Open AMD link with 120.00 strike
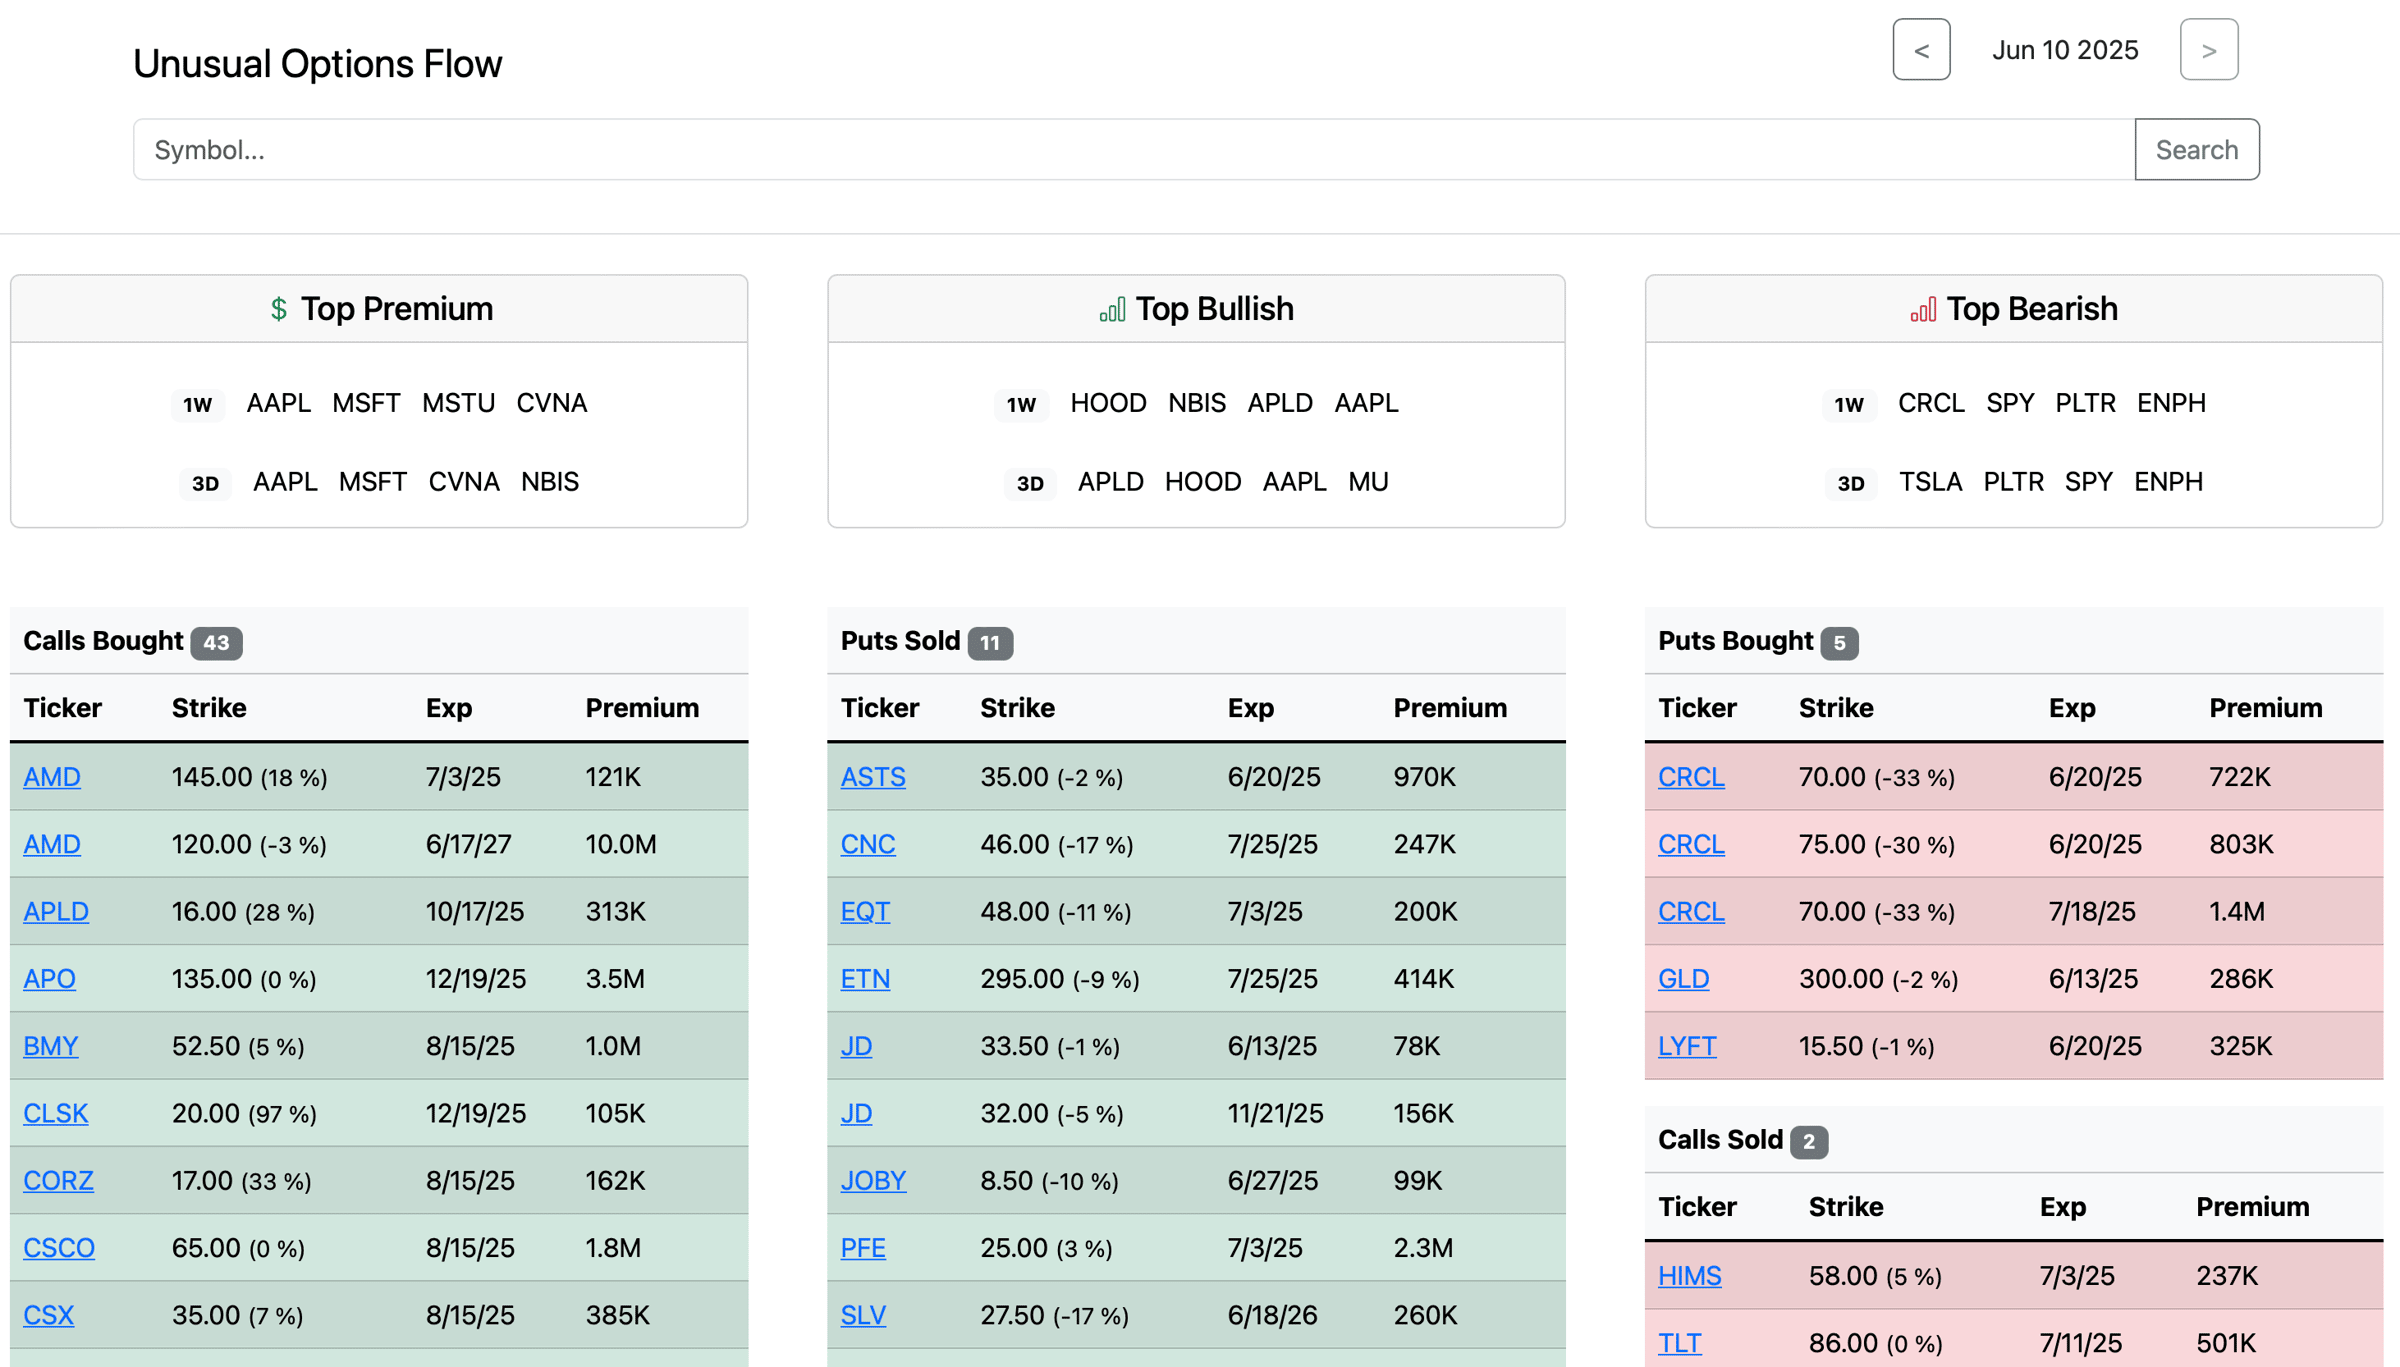 52,844
